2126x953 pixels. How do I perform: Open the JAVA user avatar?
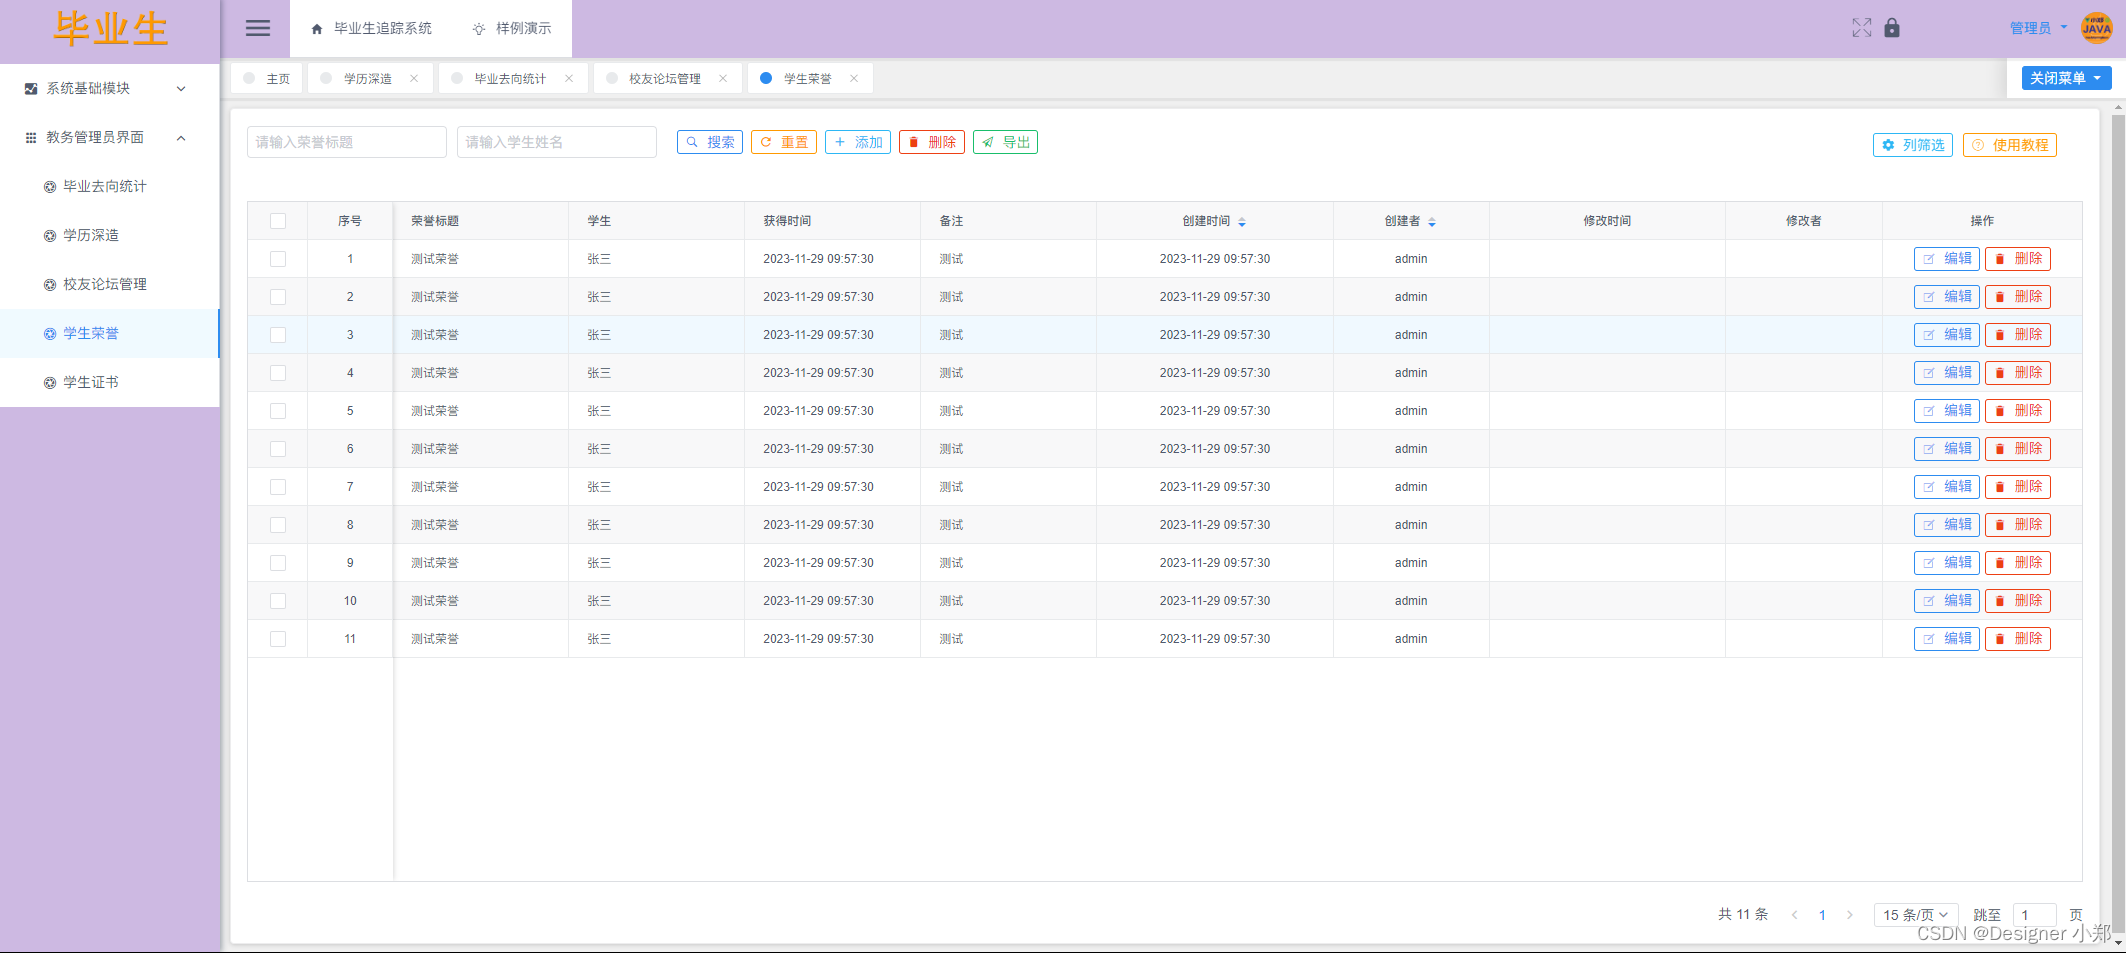2097,28
